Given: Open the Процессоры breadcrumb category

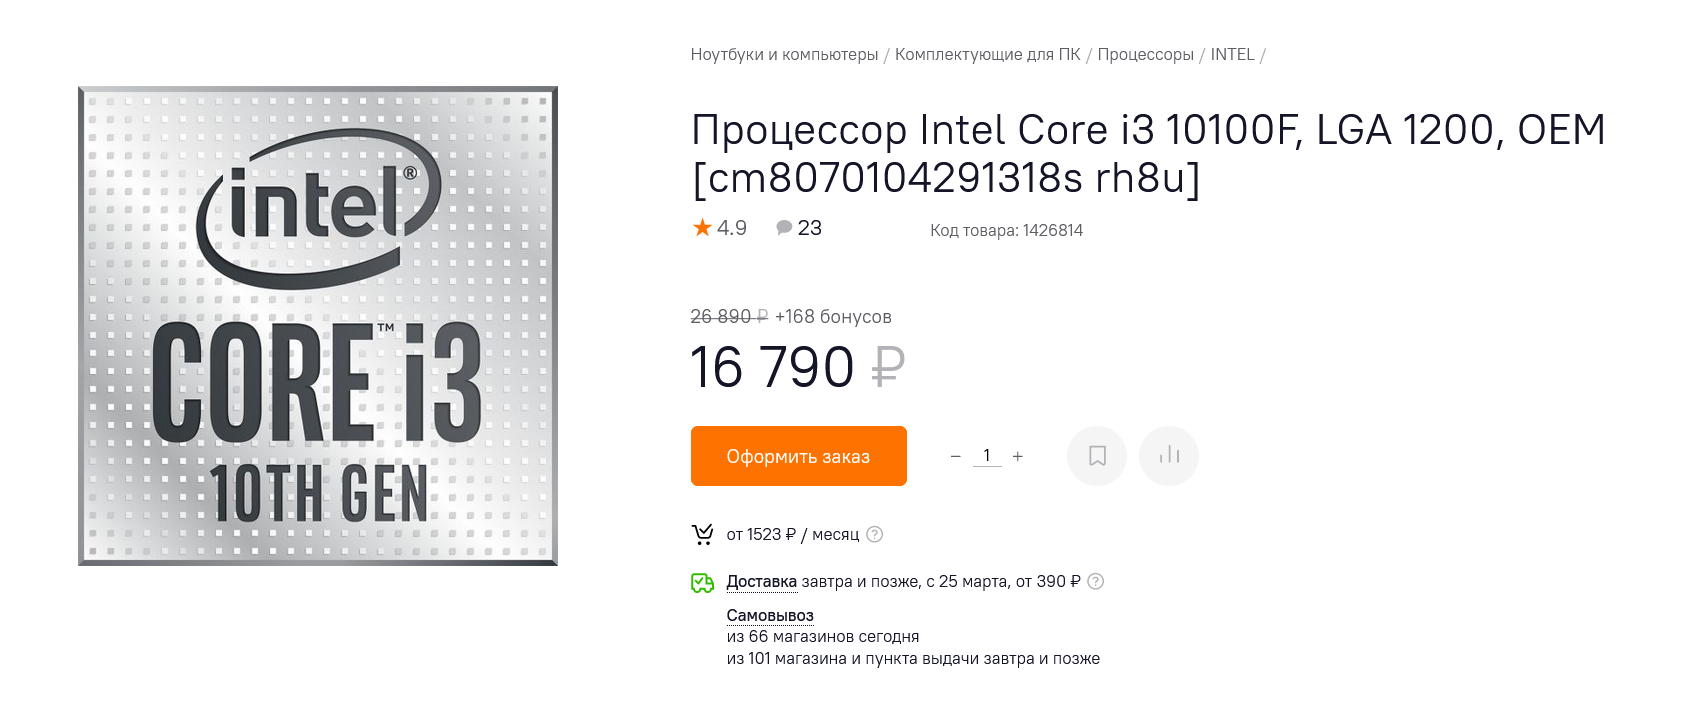Looking at the screenshot, I should 1145,55.
